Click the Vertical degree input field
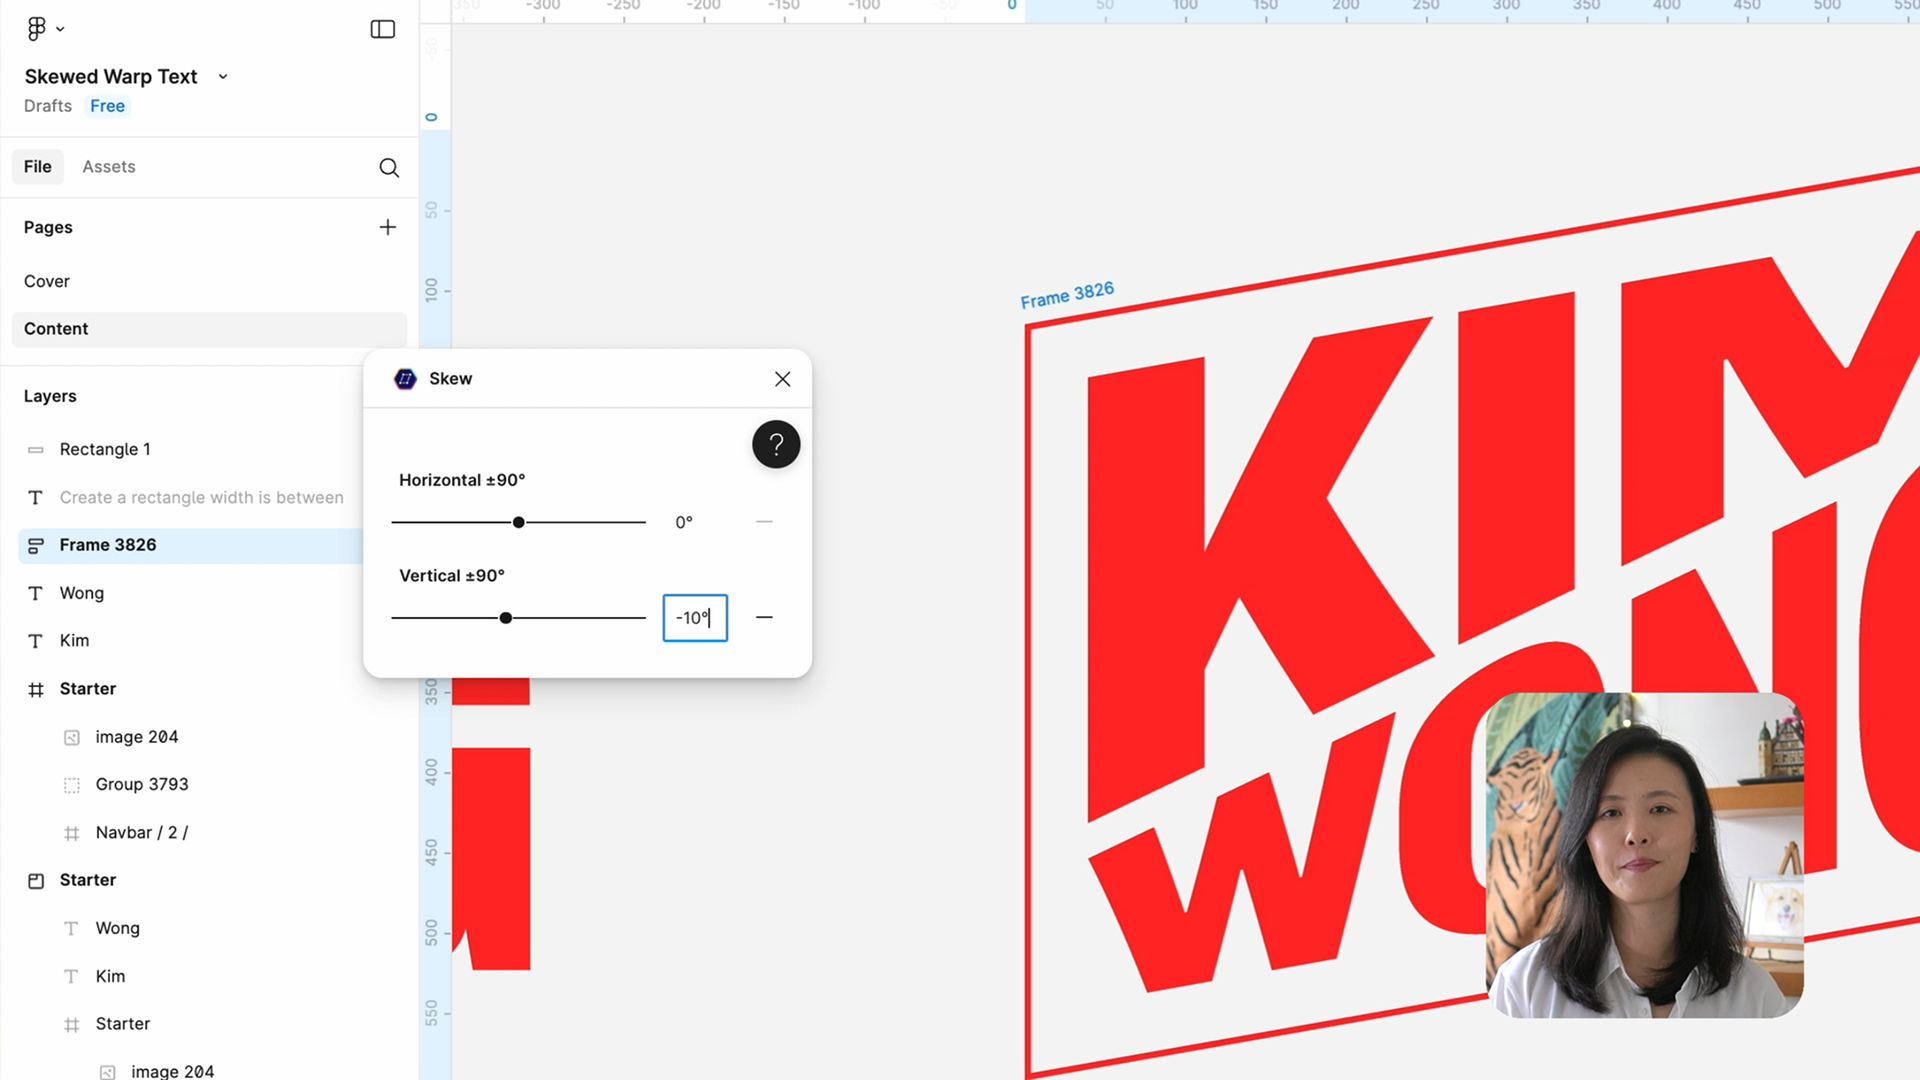 (694, 618)
